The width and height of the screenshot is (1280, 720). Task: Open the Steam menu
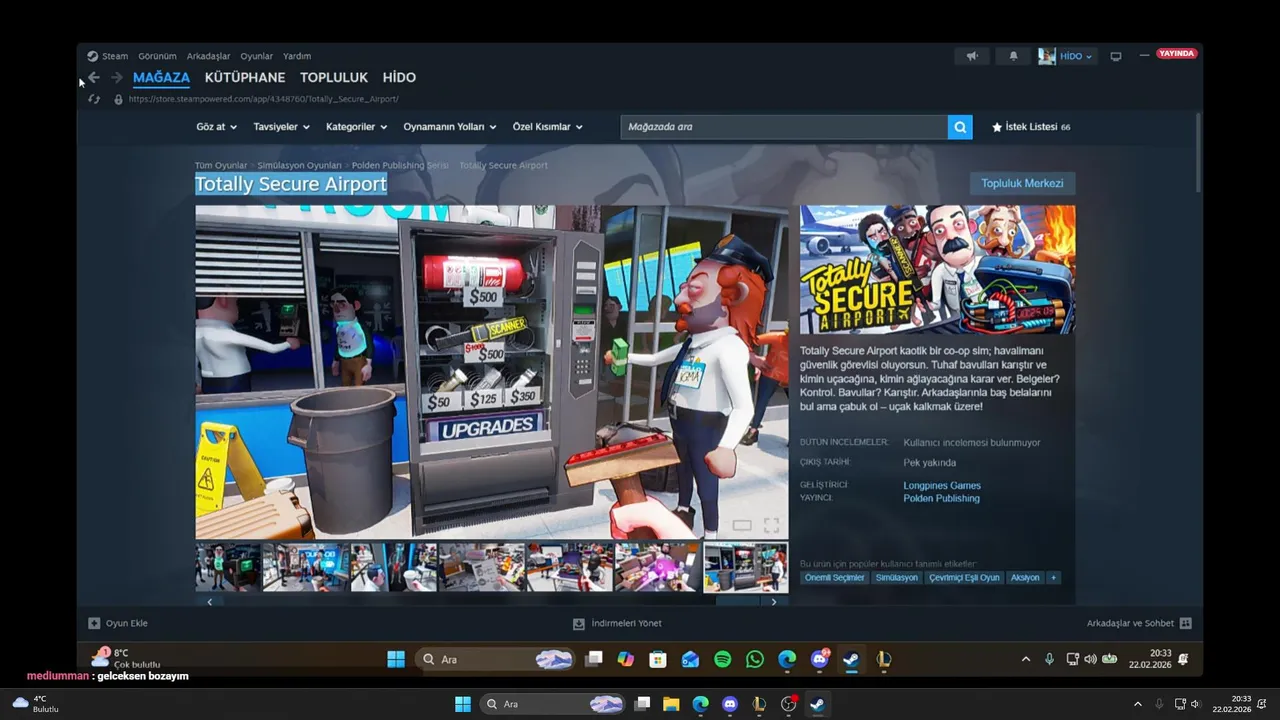coord(108,56)
